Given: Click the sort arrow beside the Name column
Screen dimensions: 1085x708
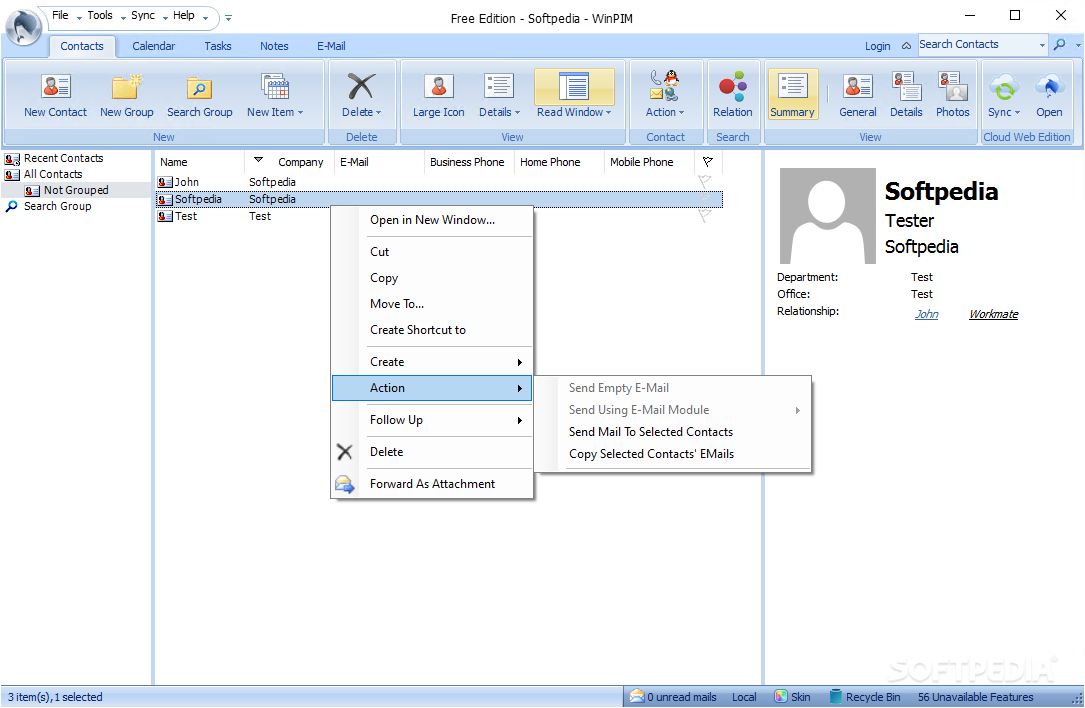Looking at the screenshot, I should pyautogui.click(x=258, y=160).
